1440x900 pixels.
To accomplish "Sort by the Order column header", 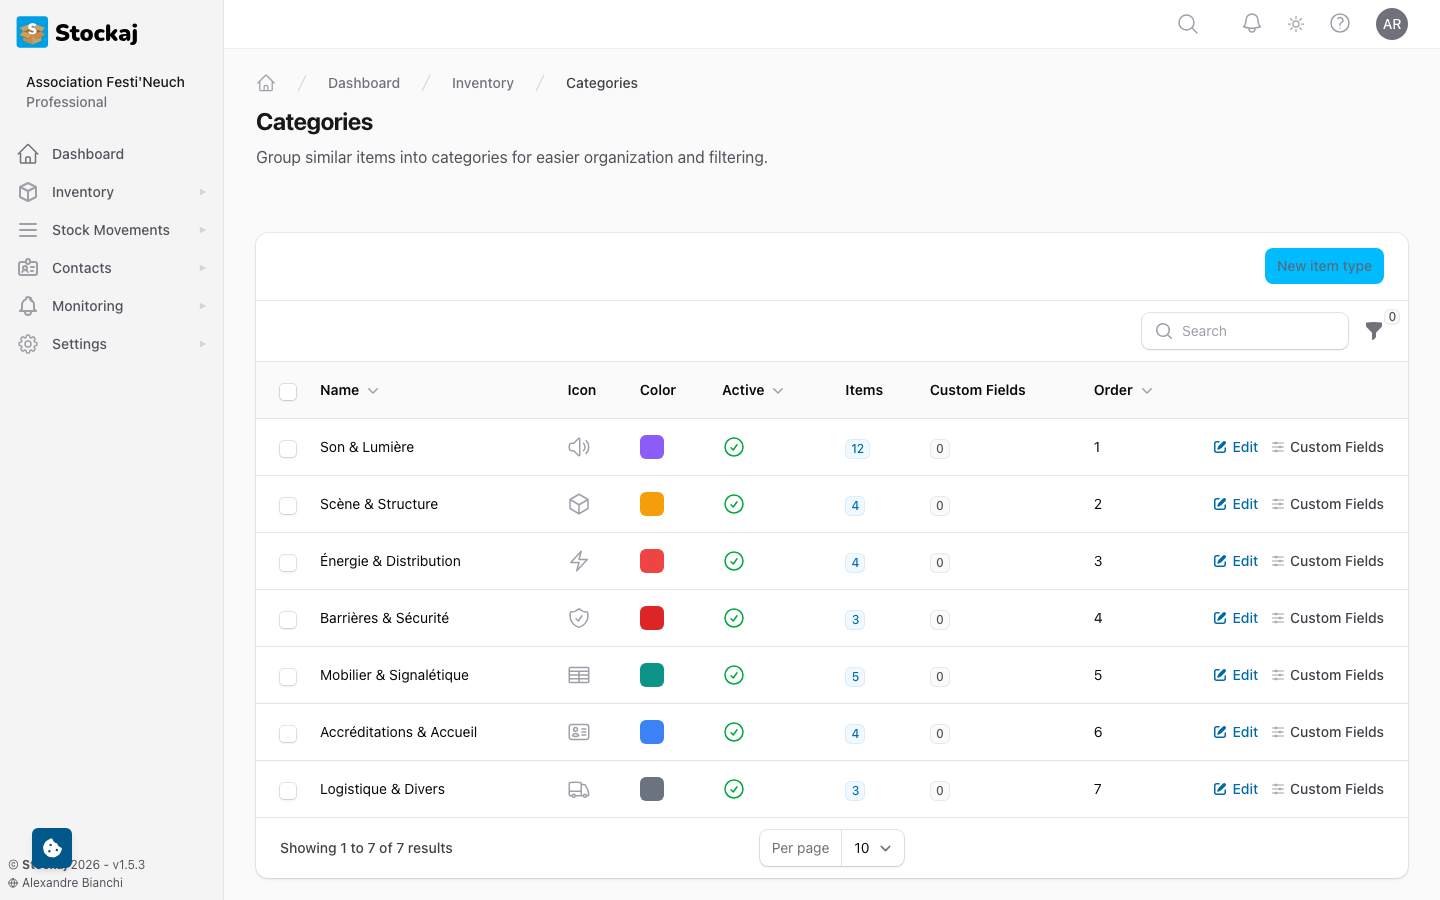I will coord(1123,390).
